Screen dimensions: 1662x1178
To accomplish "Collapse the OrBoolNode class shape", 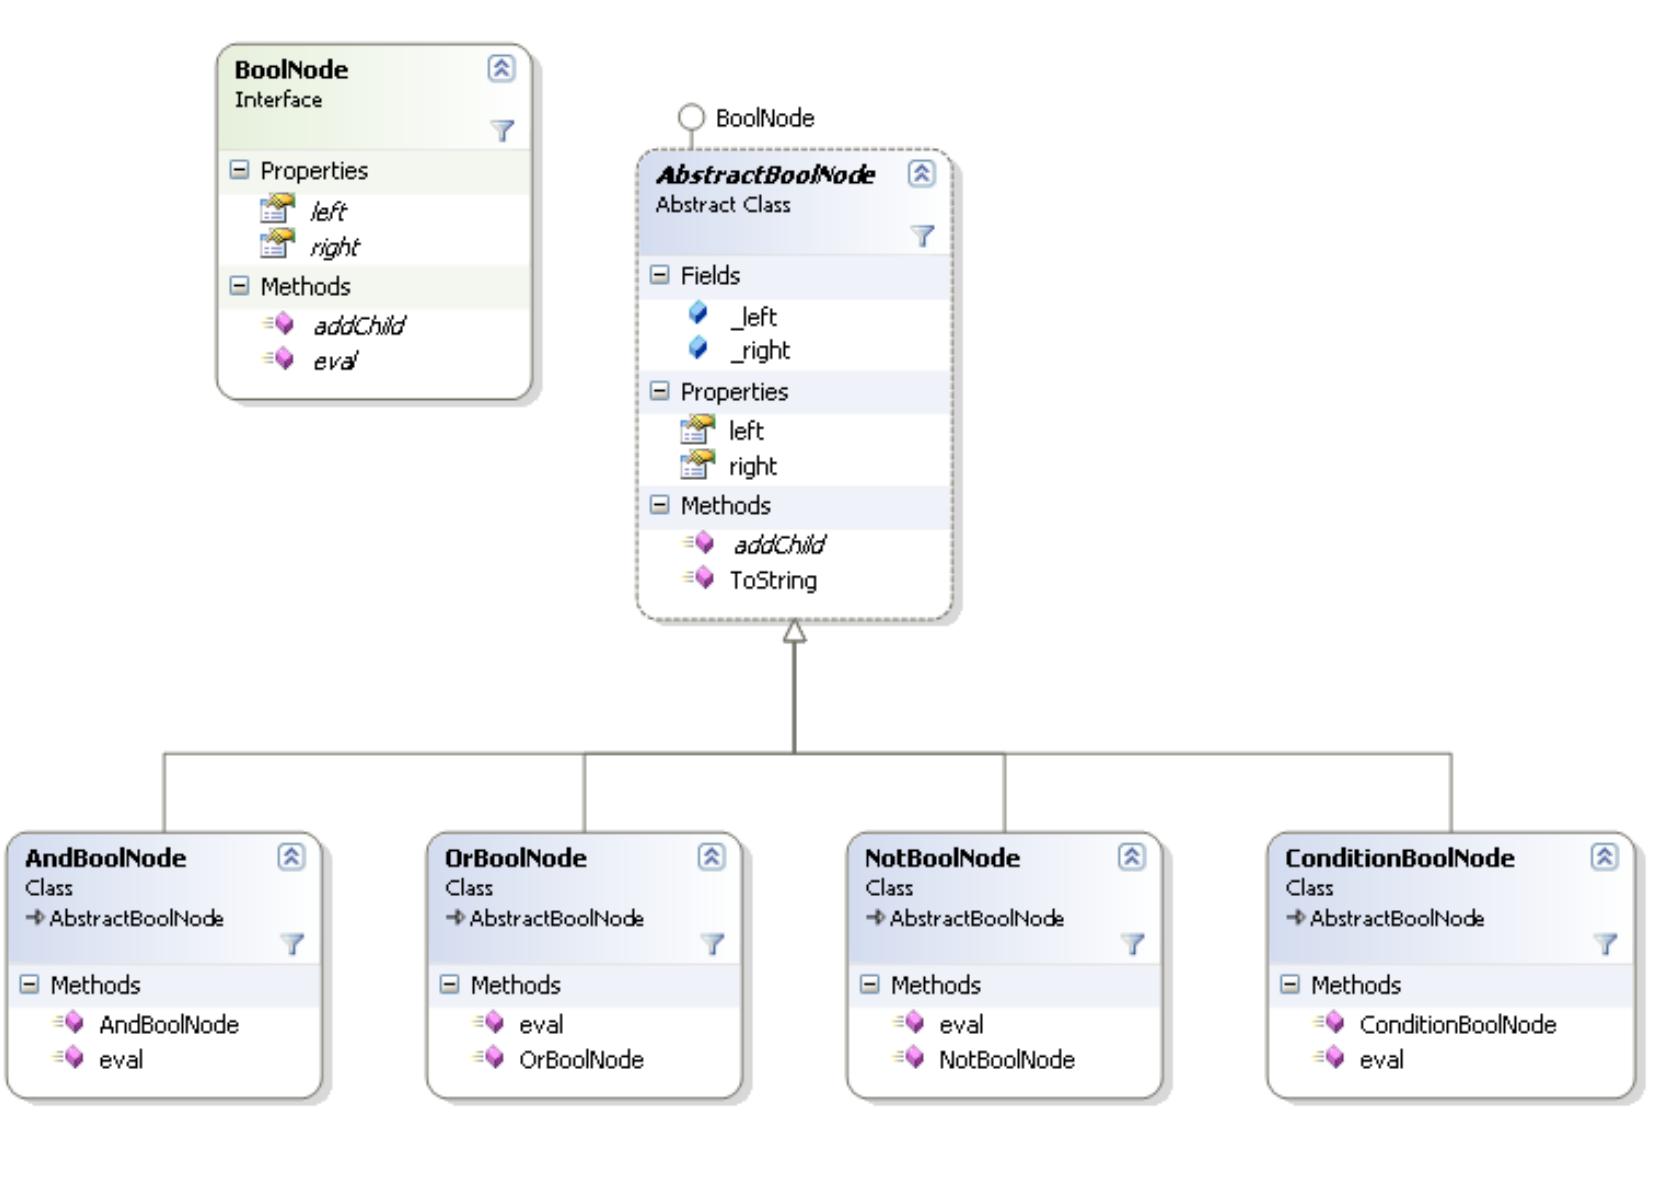I will (x=709, y=856).
